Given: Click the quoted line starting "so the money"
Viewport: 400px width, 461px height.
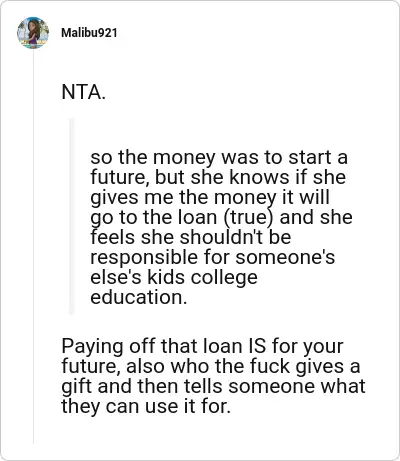Looking at the screenshot, I should tap(219, 157).
